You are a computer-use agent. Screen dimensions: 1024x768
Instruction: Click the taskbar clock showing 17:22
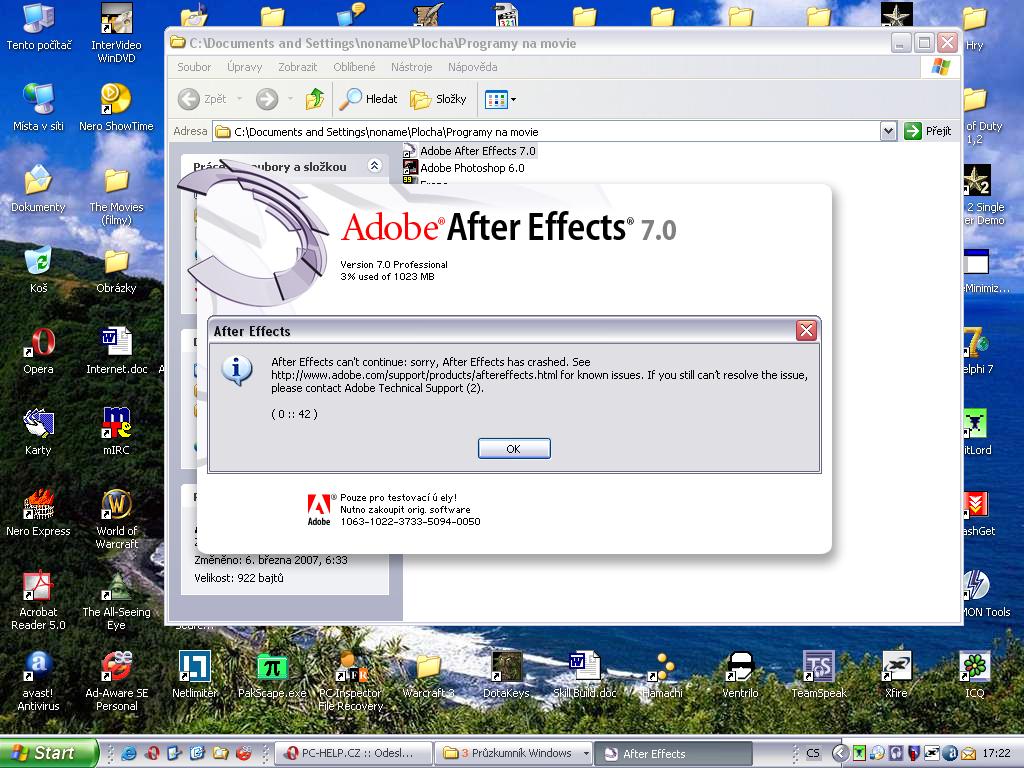coord(997,754)
